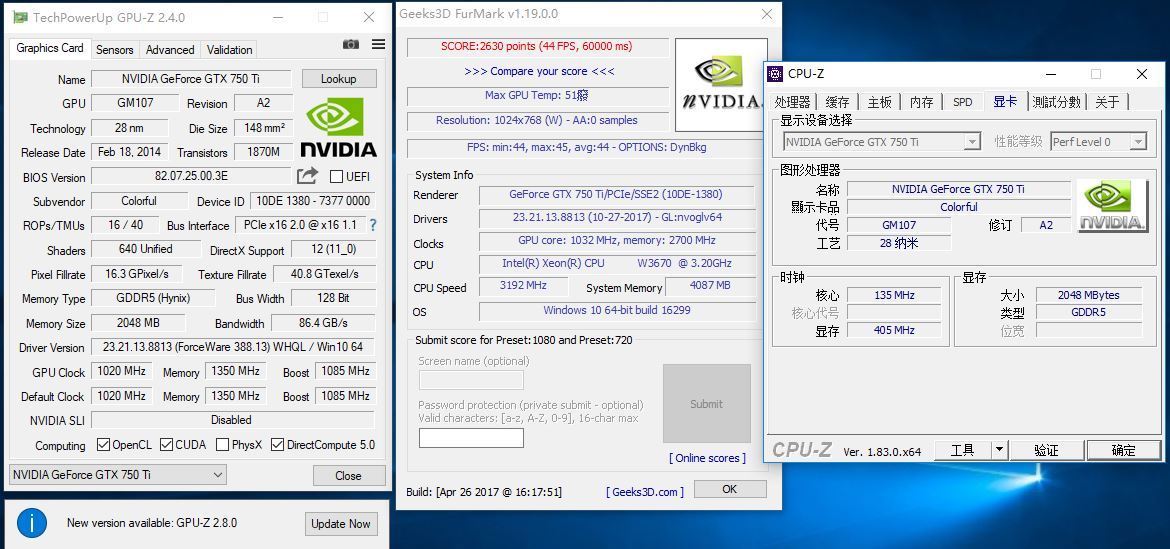The height and width of the screenshot is (549, 1170).
Task: Select the SPD tab in CPU-Z
Action: click(x=963, y=102)
